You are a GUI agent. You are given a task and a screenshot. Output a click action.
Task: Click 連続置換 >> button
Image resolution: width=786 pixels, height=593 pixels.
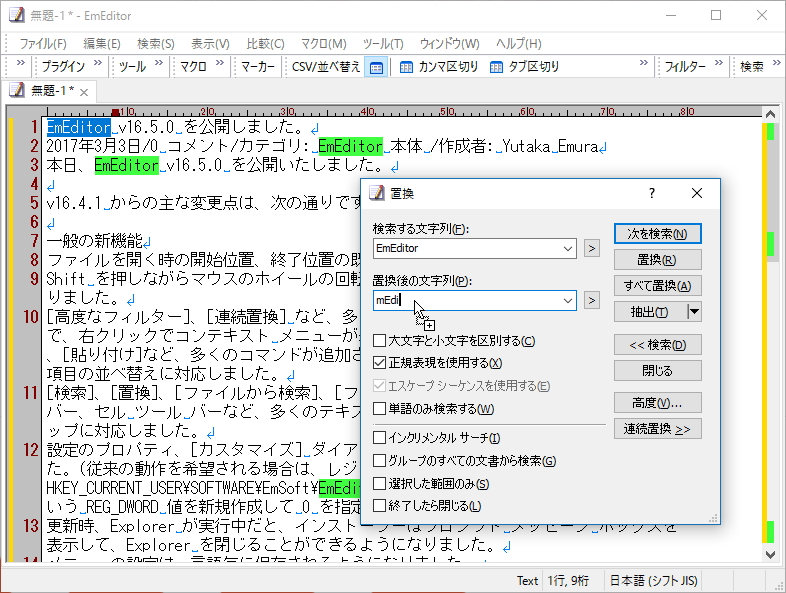pos(658,429)
